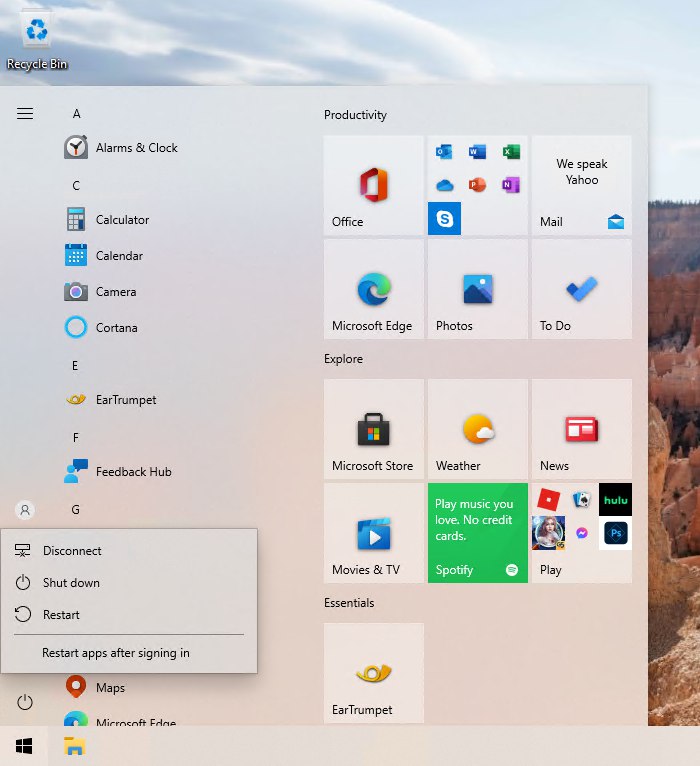
Task: Click the letter A section header
Action: [x=77, y=114]
